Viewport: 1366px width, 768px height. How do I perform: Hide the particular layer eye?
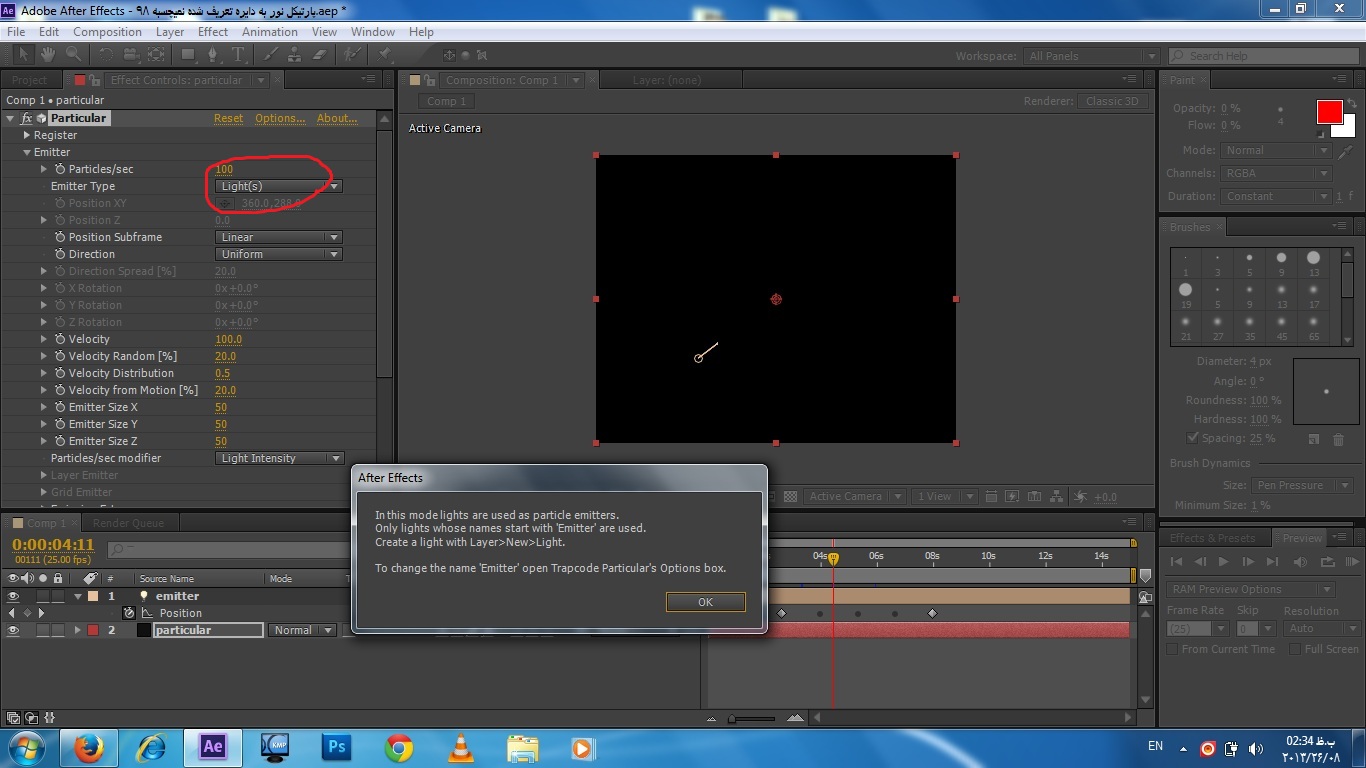(13, 630)
